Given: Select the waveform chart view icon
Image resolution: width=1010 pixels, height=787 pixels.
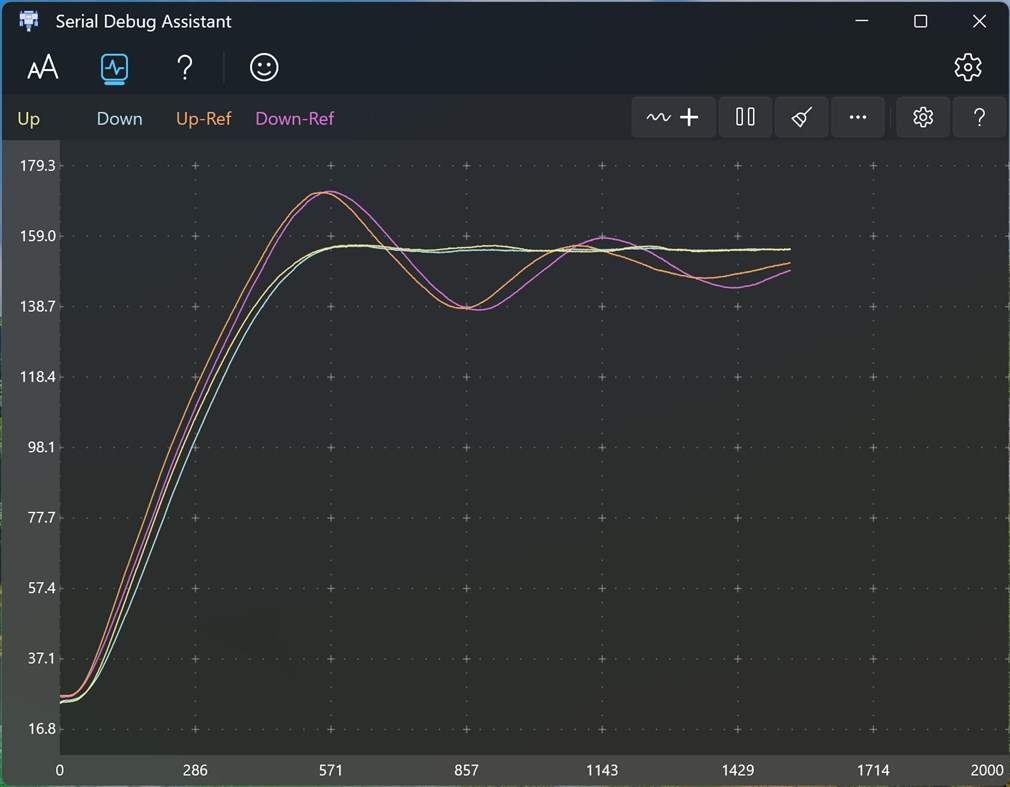Looking at the screenshot, I should tap(115, 68).
